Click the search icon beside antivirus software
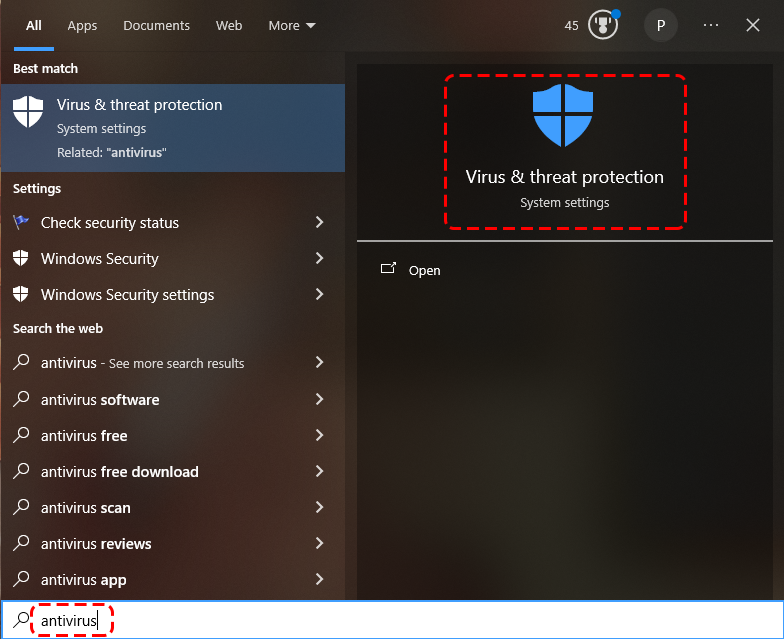This screenshot has width=784, height=639. 21,399
